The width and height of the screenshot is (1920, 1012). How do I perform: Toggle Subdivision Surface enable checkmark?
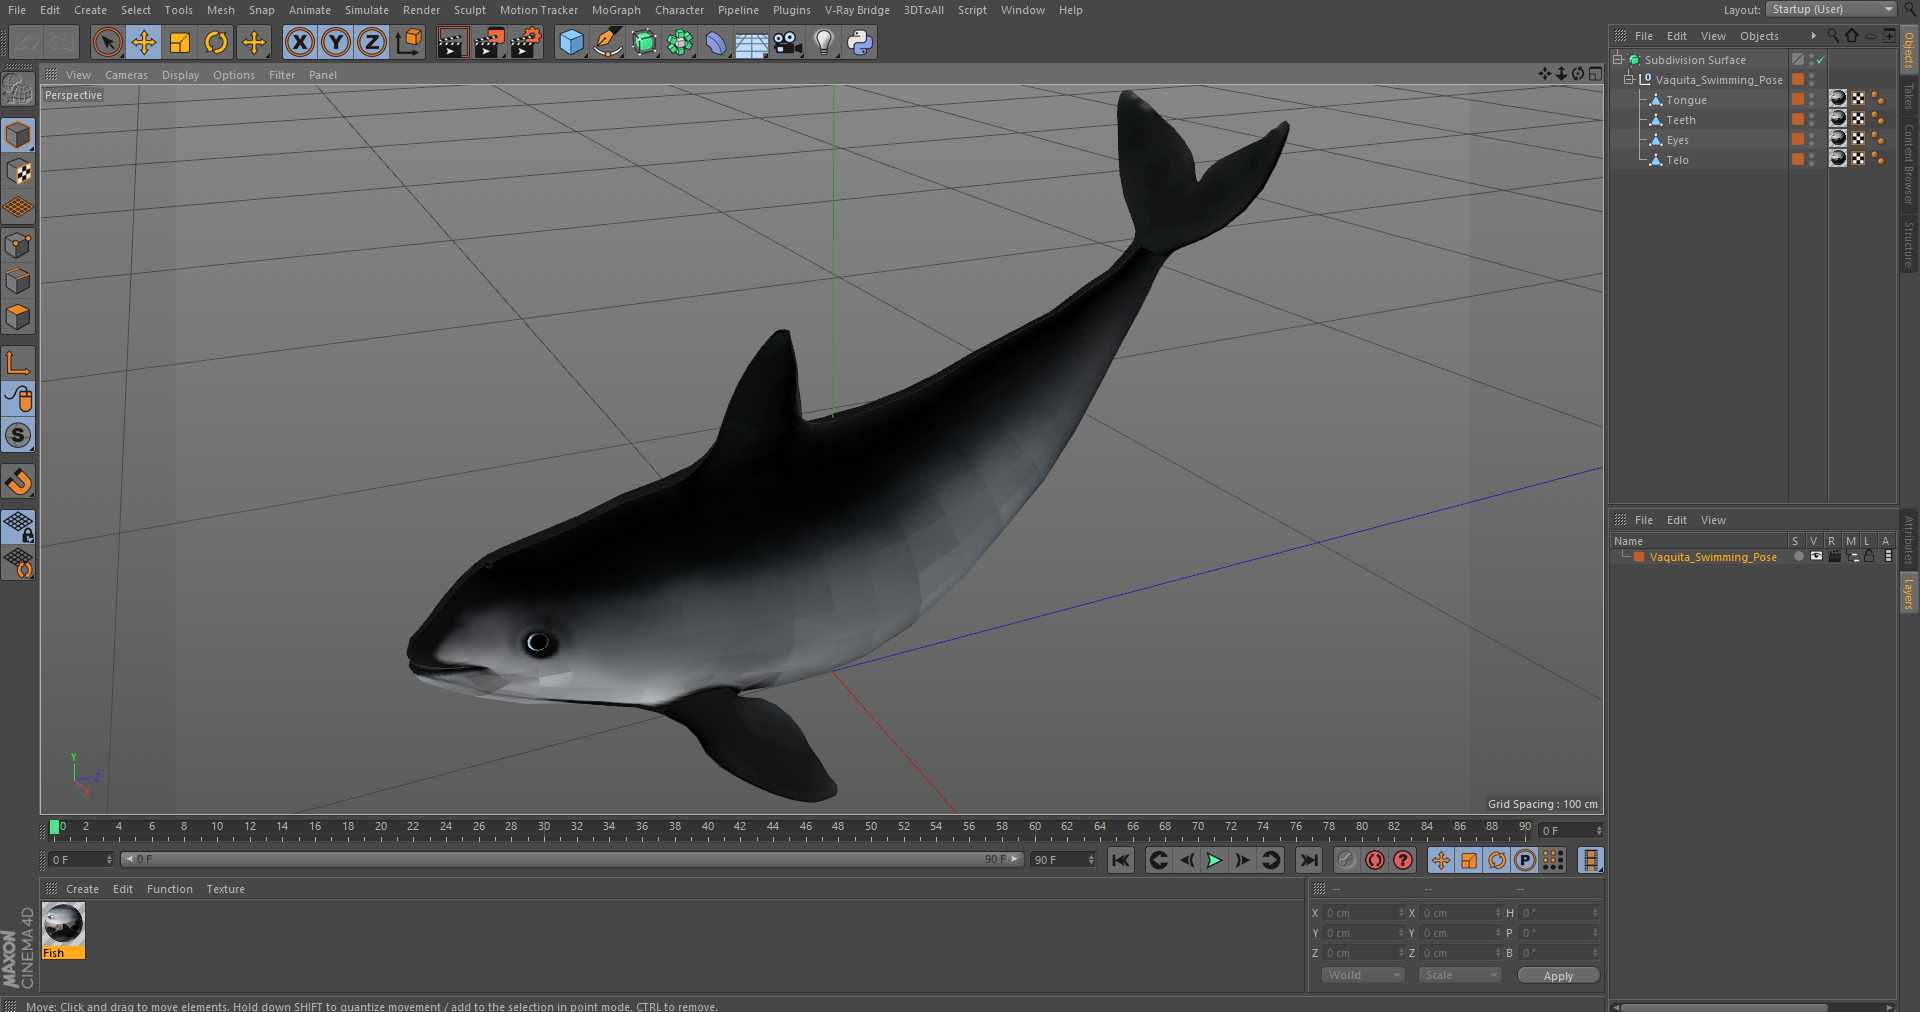click(x=1821, y=60)
